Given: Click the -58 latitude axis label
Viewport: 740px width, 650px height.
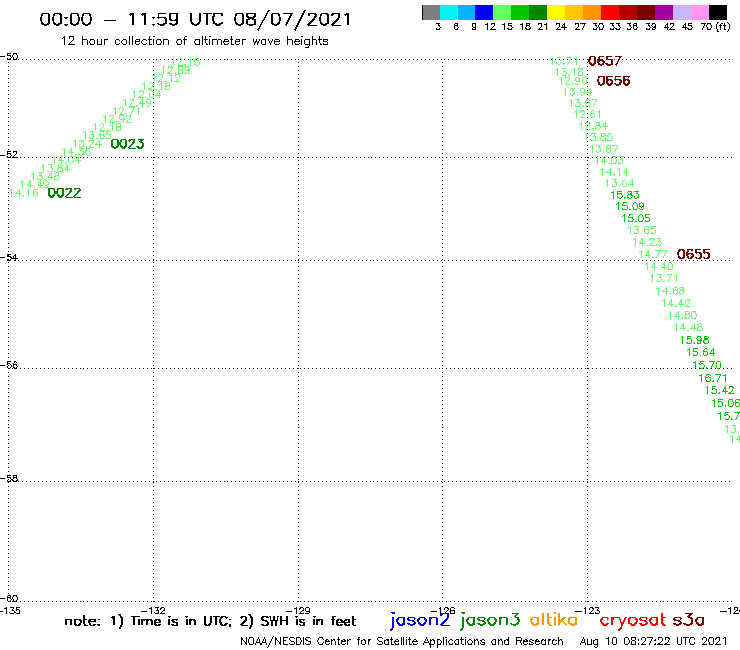Looking at the screenshot, I should click(x=9, y=479).
